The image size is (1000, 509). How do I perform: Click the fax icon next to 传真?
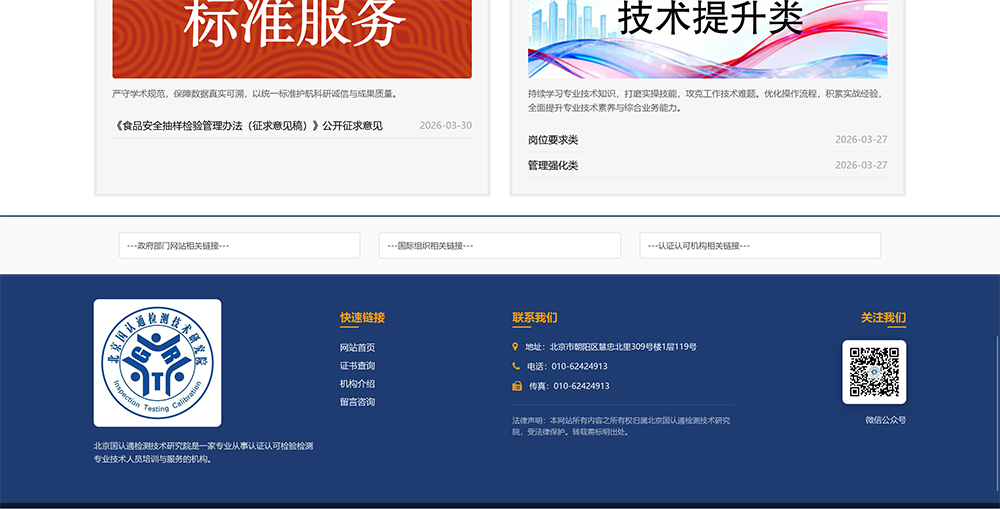[517, 386]
